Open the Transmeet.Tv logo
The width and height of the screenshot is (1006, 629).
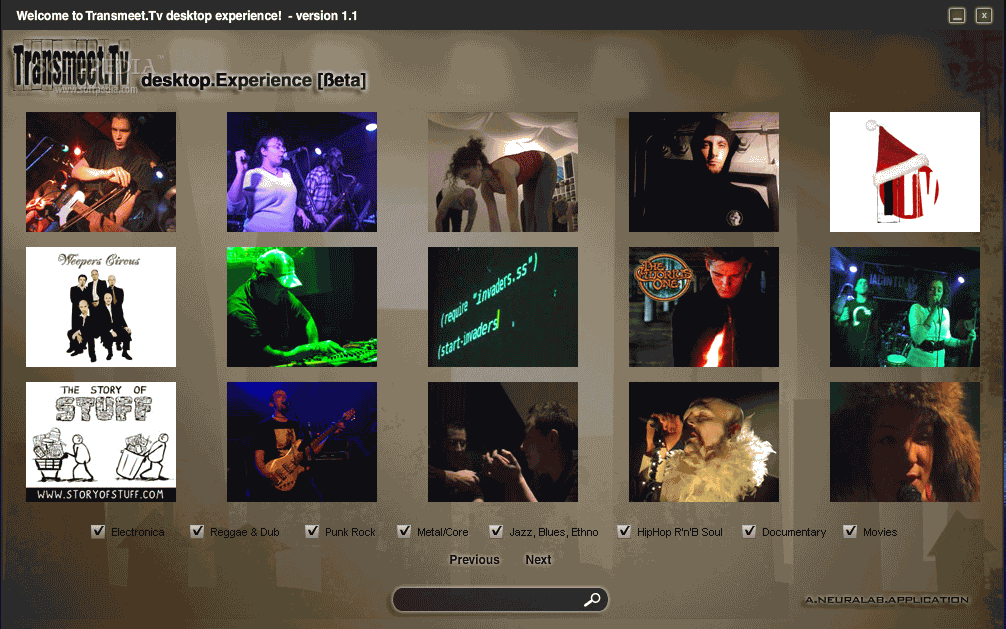tap(71, 67)
